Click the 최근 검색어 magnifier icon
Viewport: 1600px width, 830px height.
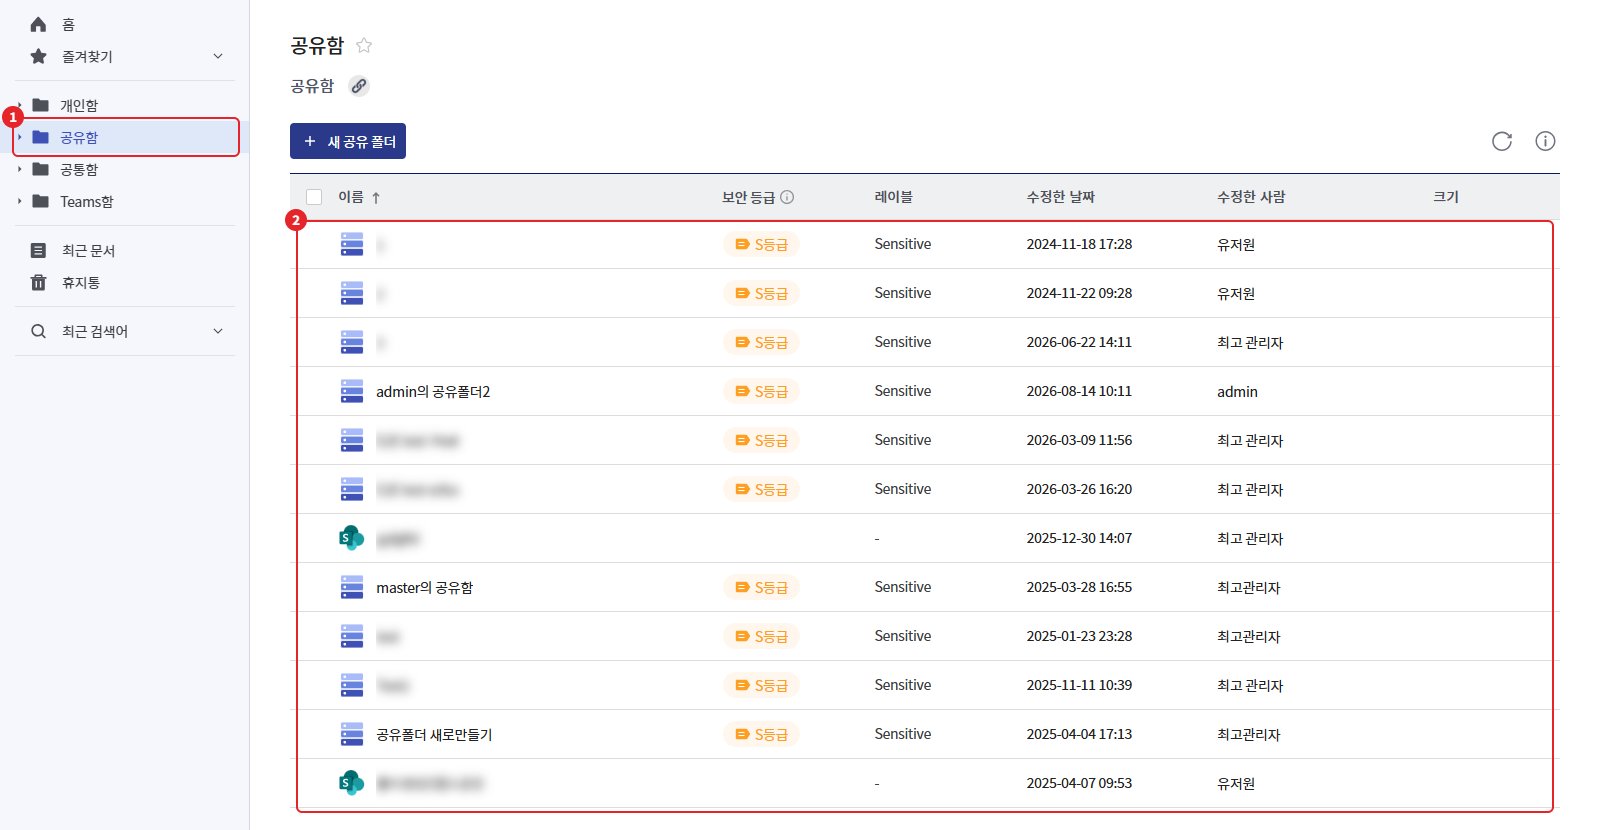[x=39, y=331]
